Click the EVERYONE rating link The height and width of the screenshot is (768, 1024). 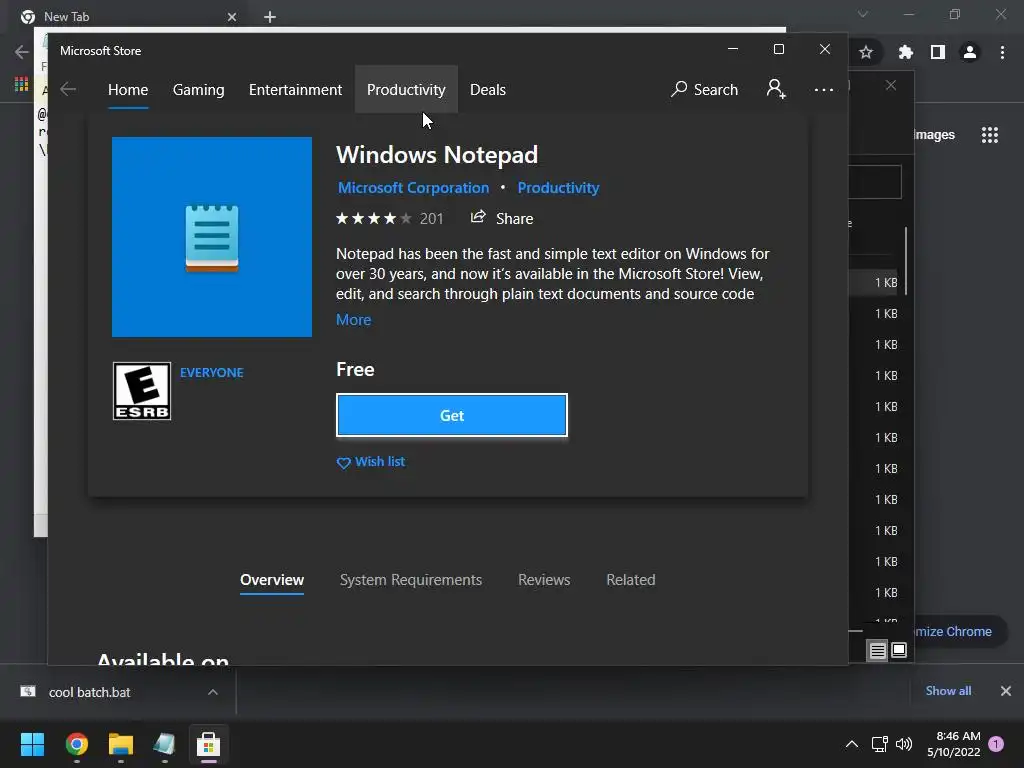point(212,372)
